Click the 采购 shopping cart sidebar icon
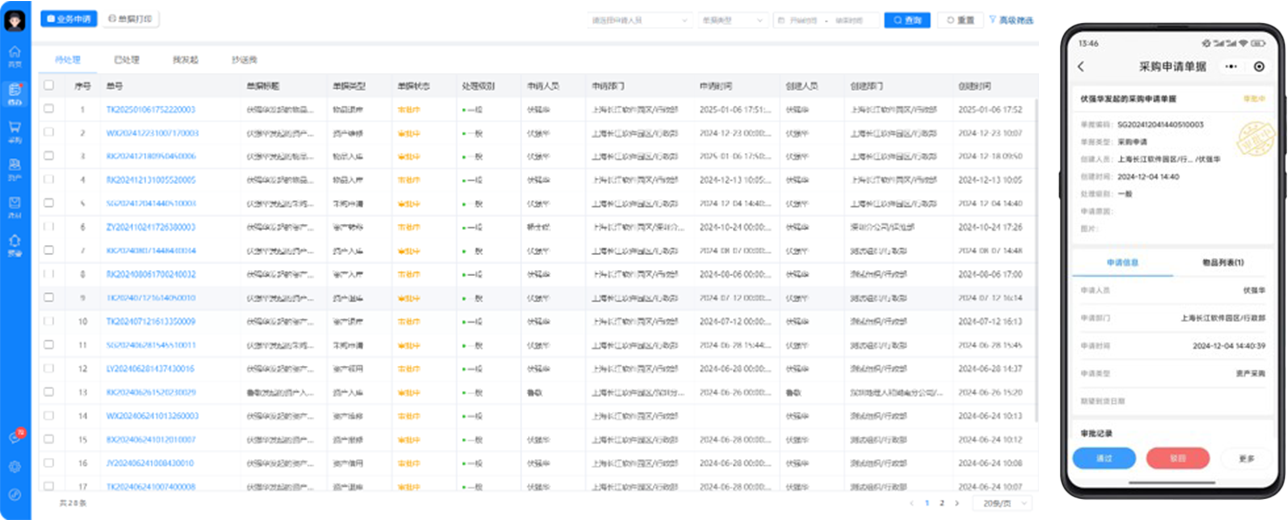This screenshot has width=1288, height=522. point(15,129)
